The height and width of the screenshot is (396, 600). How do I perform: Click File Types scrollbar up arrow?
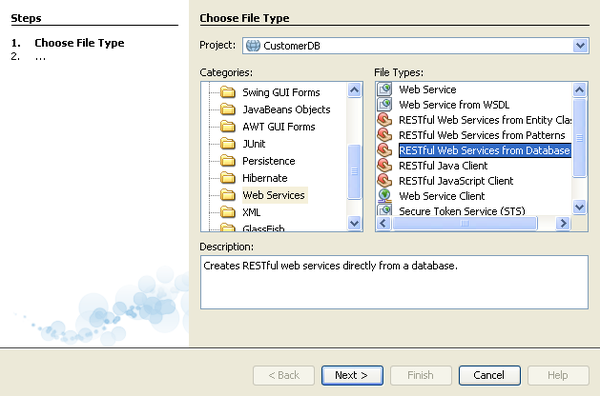pos(580,90)
